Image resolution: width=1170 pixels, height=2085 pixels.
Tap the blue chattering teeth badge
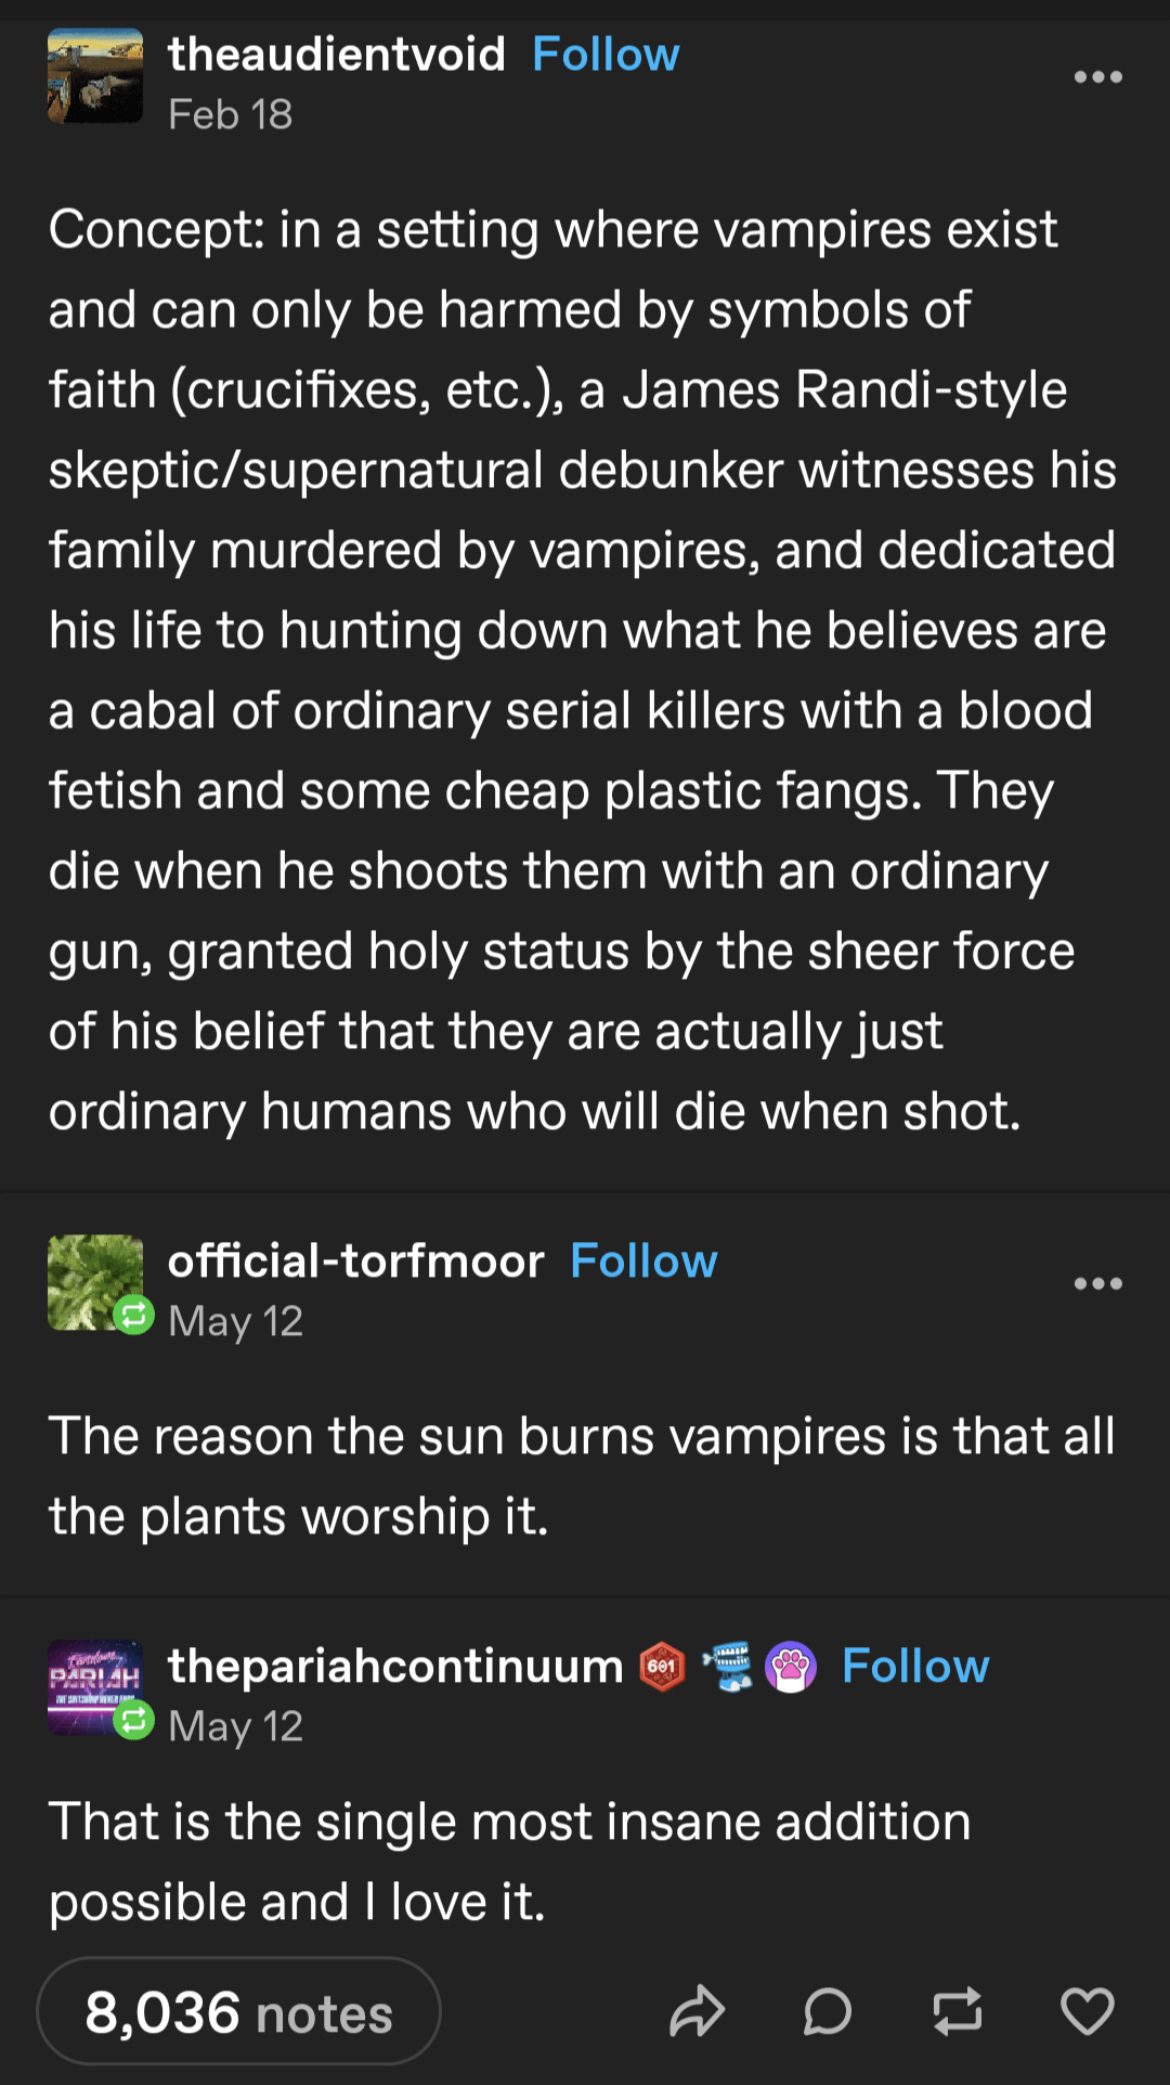pyautogui.click(x=728, y=1667)
